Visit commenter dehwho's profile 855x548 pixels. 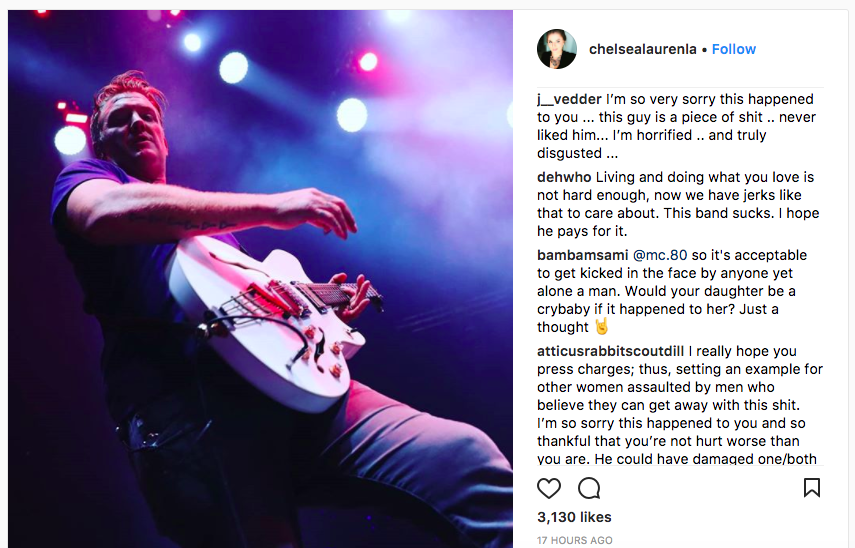(x=564, y=178)
